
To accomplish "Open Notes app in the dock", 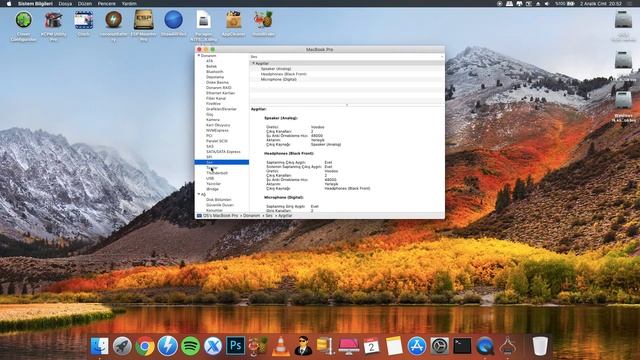I will click(x=394, y=346).
